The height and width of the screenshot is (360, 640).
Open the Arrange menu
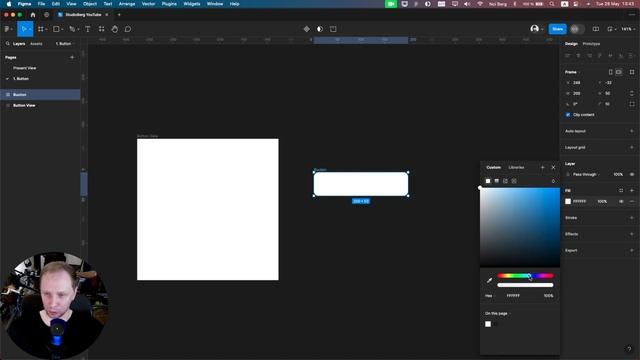[127, 4]
